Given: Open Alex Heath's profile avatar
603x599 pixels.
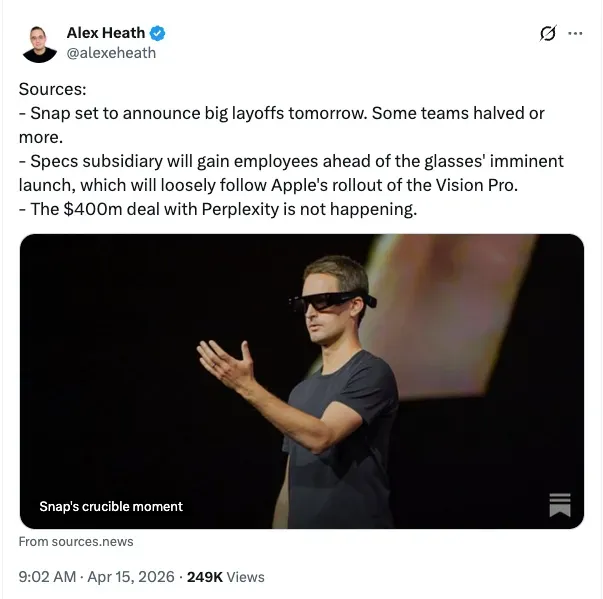Looking at the screenshot, I should click(x=40, y=44).
